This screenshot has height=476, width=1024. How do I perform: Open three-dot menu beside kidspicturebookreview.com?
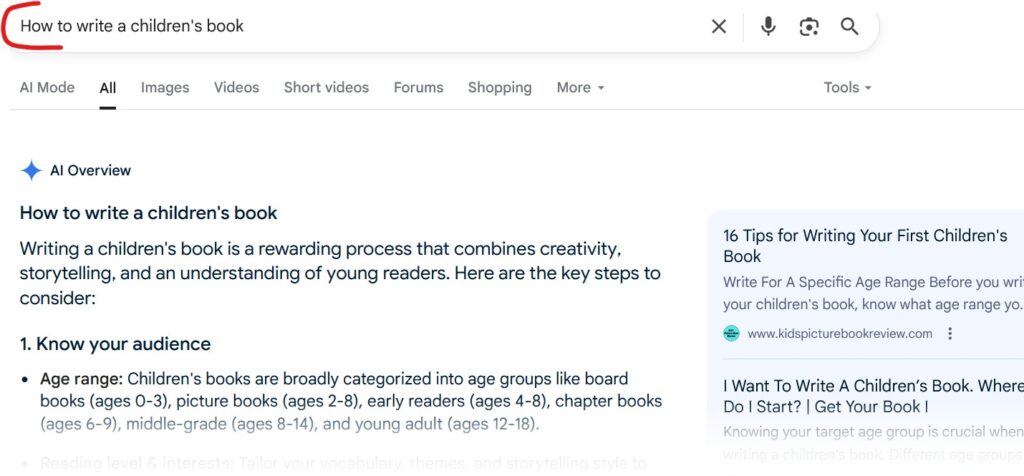coord(950,334)
